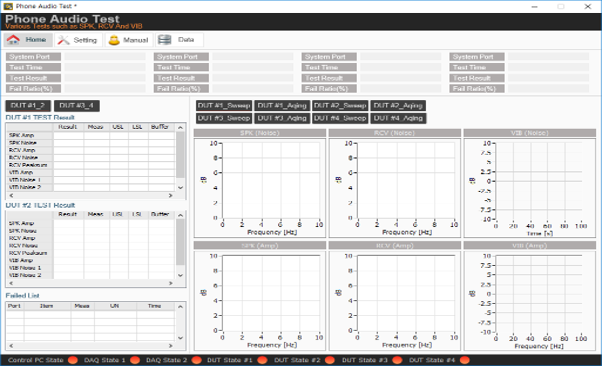Click Failed List scroll right arrow
Image resolution: width=602 pixels, height=366 pixels.
[170, 346]
